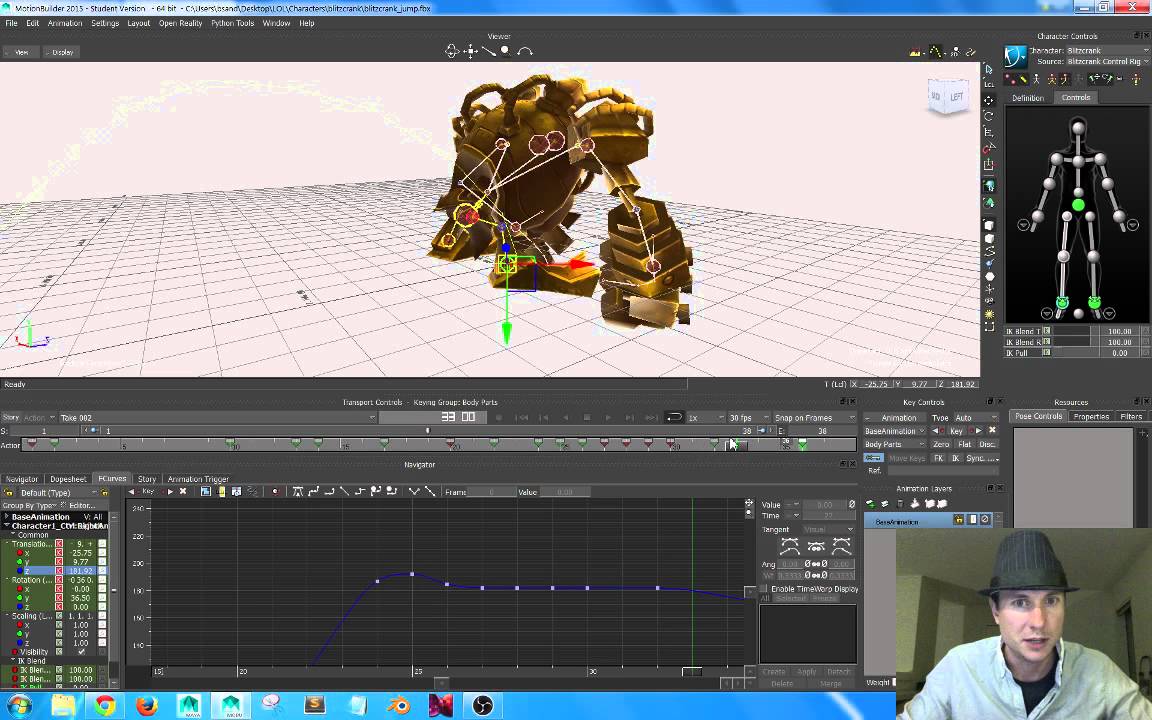Open the 1x playback speed dropdown

tap(705, 418)
